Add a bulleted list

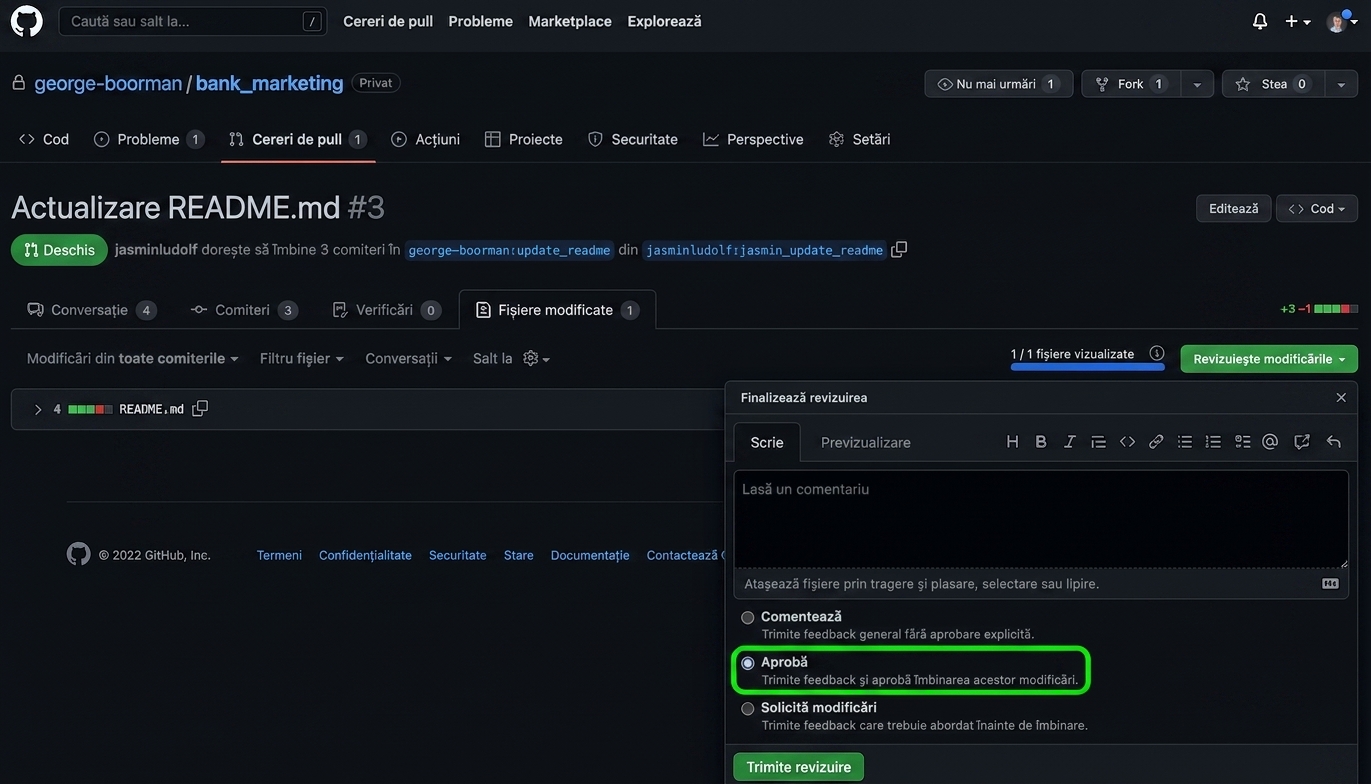click(1185, 442)
